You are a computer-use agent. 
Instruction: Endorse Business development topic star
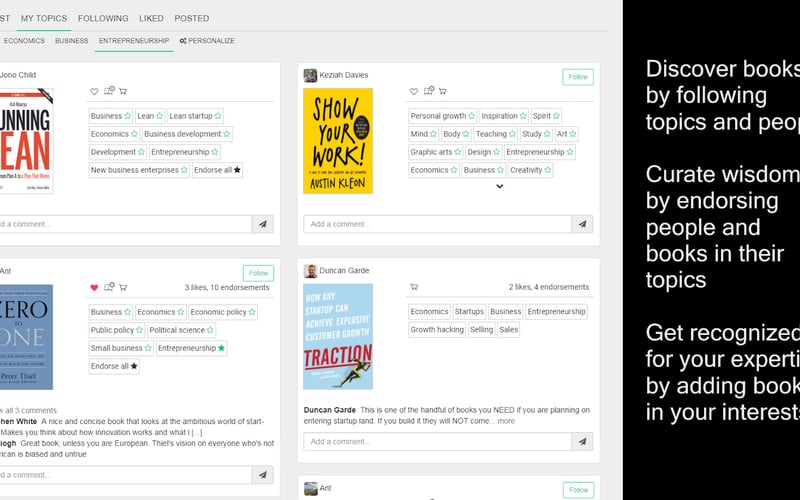(x=227, y=134)
